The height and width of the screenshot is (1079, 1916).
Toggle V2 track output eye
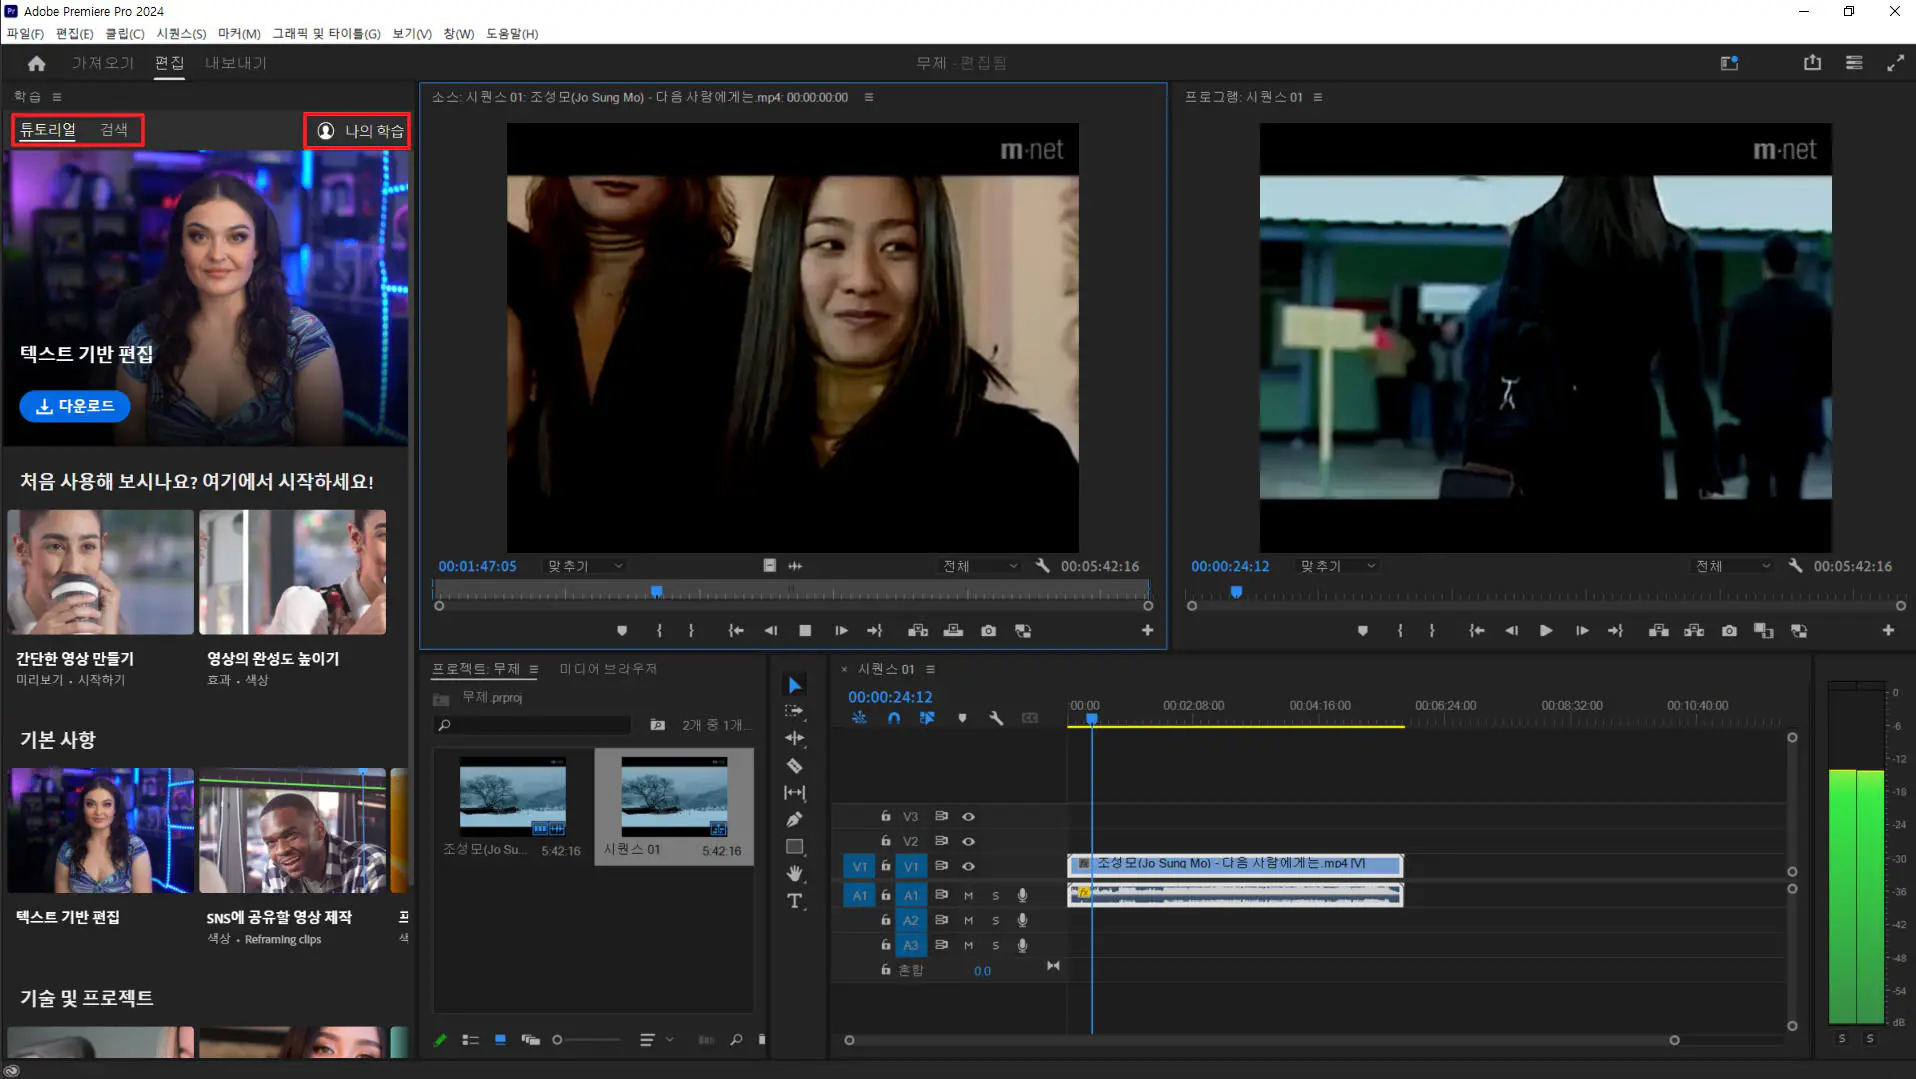click(x=968, y=842)
